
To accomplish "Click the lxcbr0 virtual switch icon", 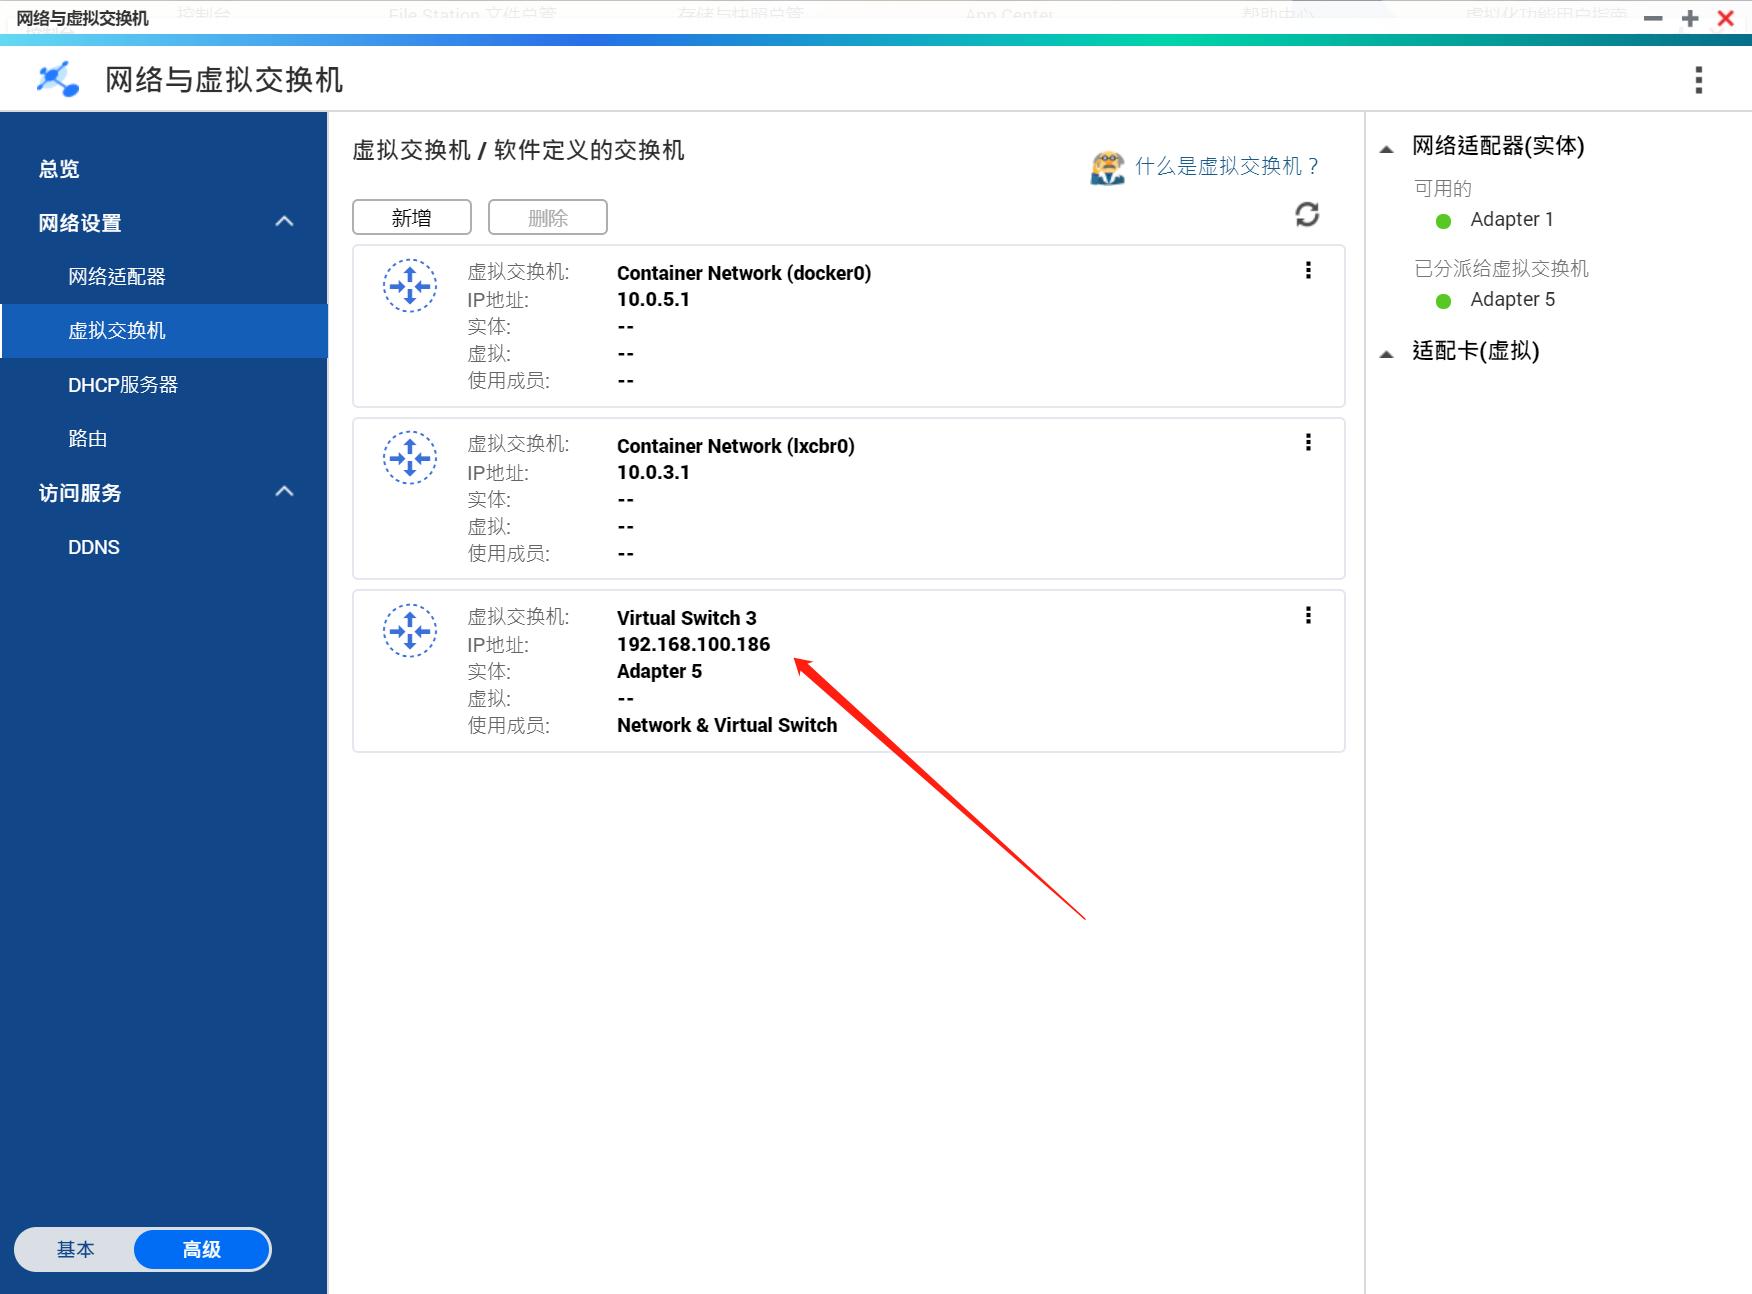I will (410, 458).
